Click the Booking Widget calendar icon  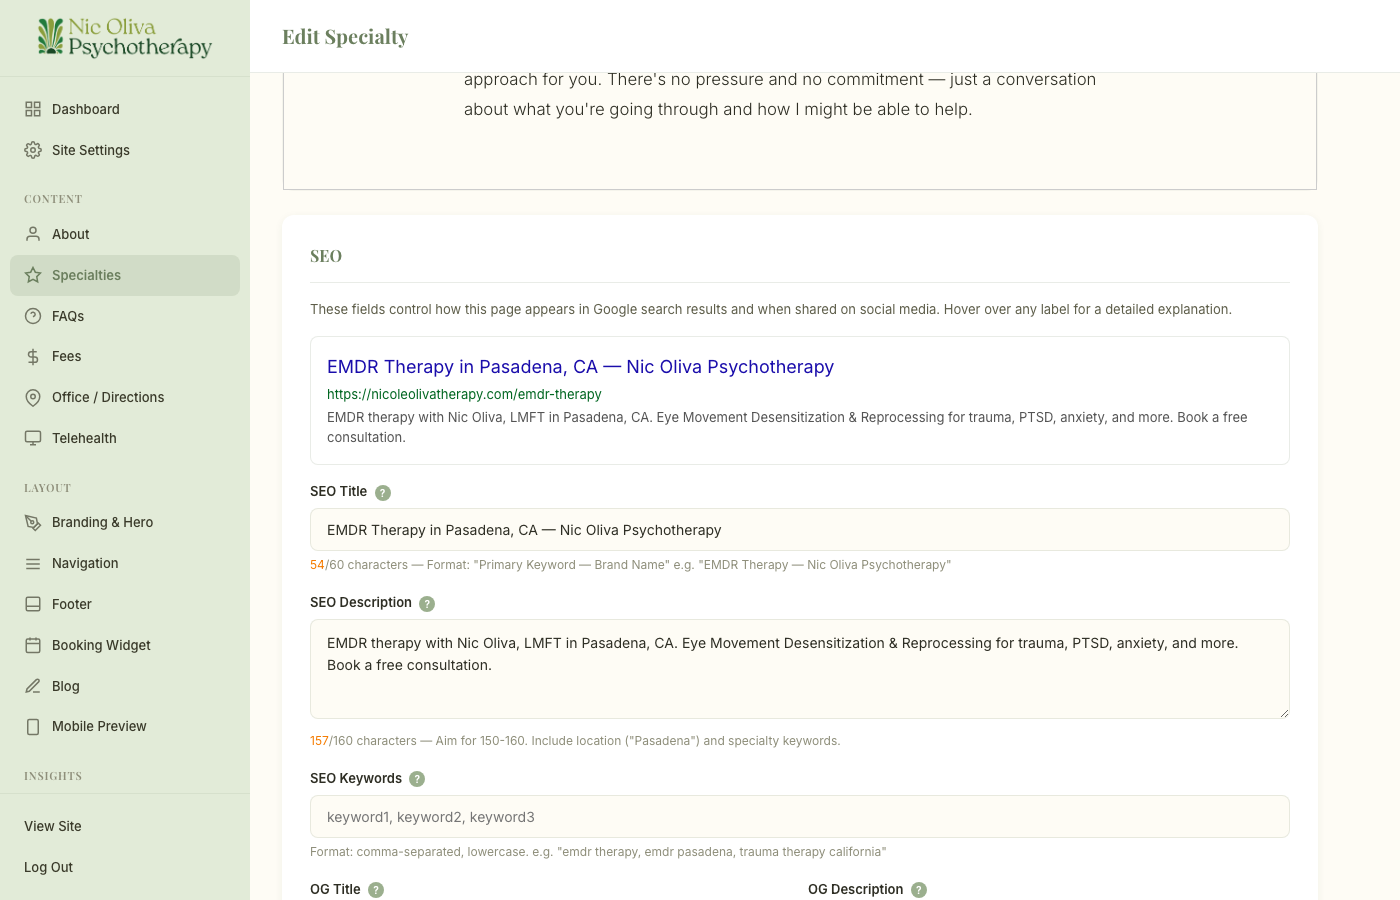point(33,645)
